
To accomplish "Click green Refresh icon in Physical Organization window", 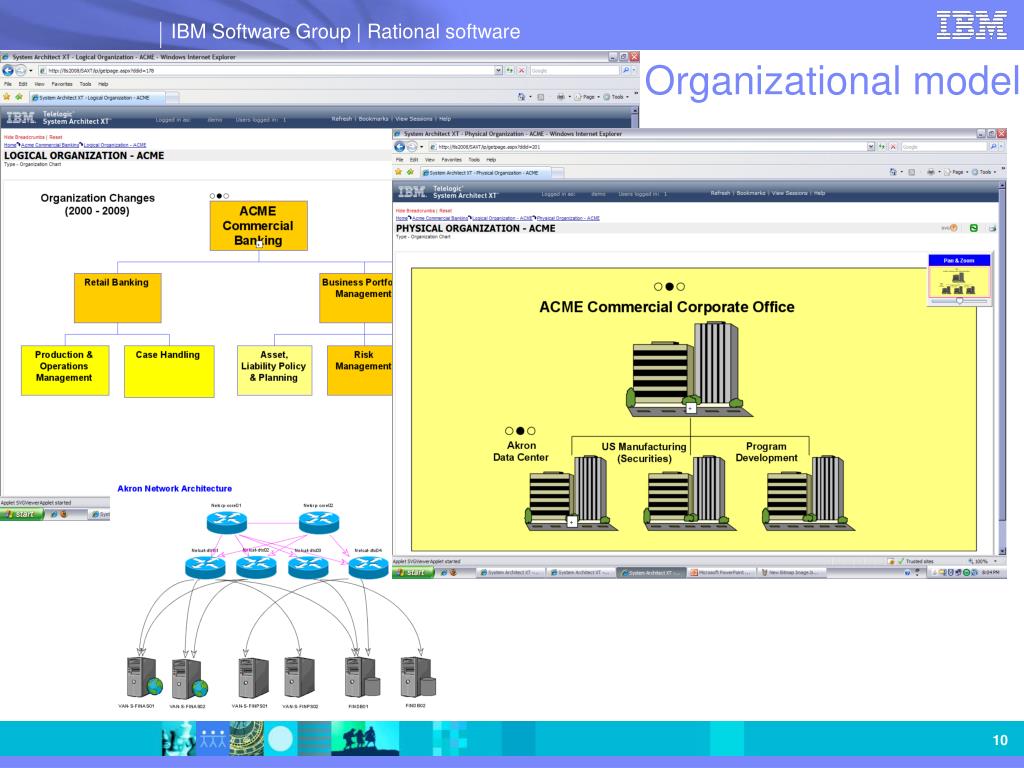I will coord(882,147).
